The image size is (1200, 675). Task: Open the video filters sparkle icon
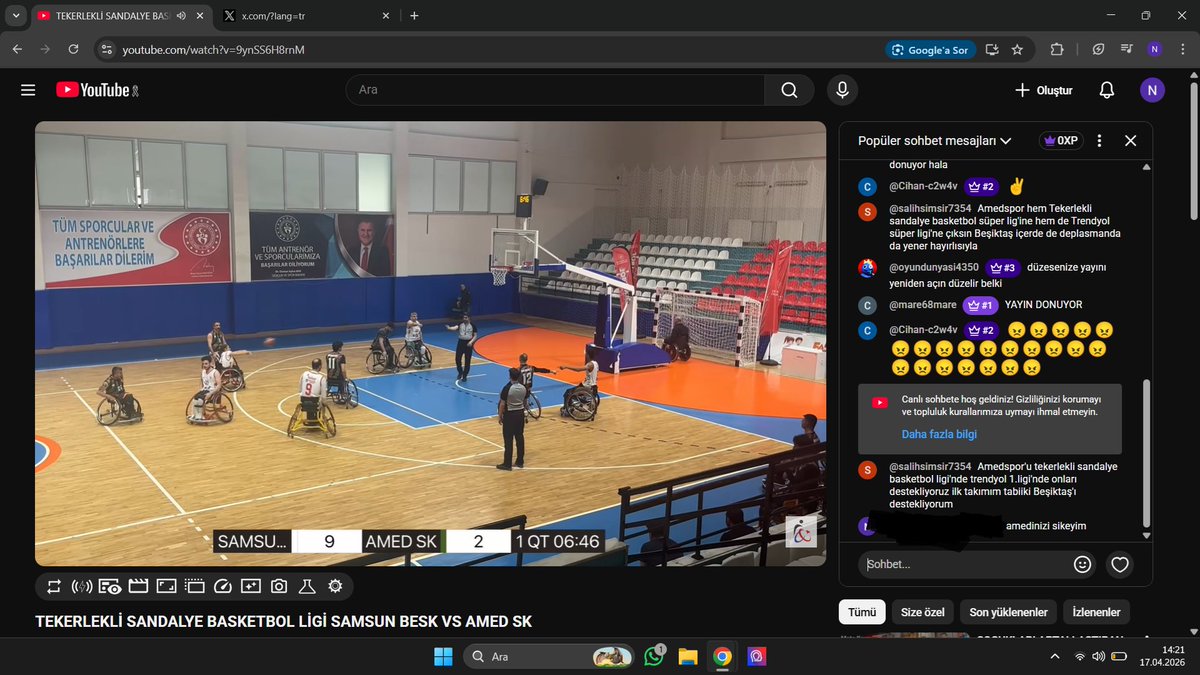250,586
